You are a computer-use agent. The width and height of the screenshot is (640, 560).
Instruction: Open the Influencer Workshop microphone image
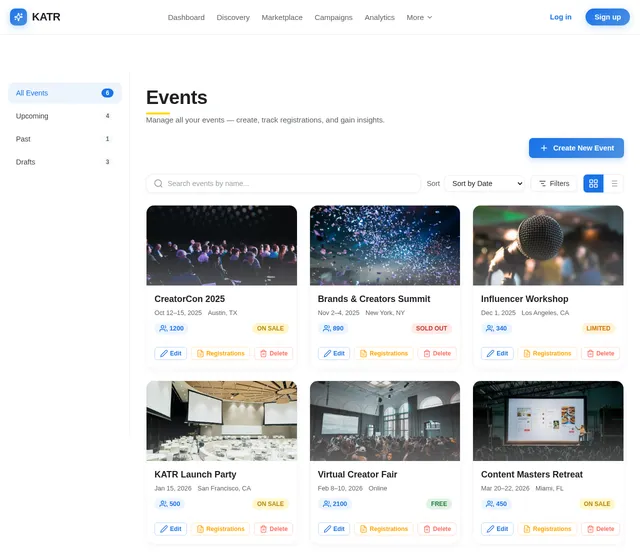point(548,245)
